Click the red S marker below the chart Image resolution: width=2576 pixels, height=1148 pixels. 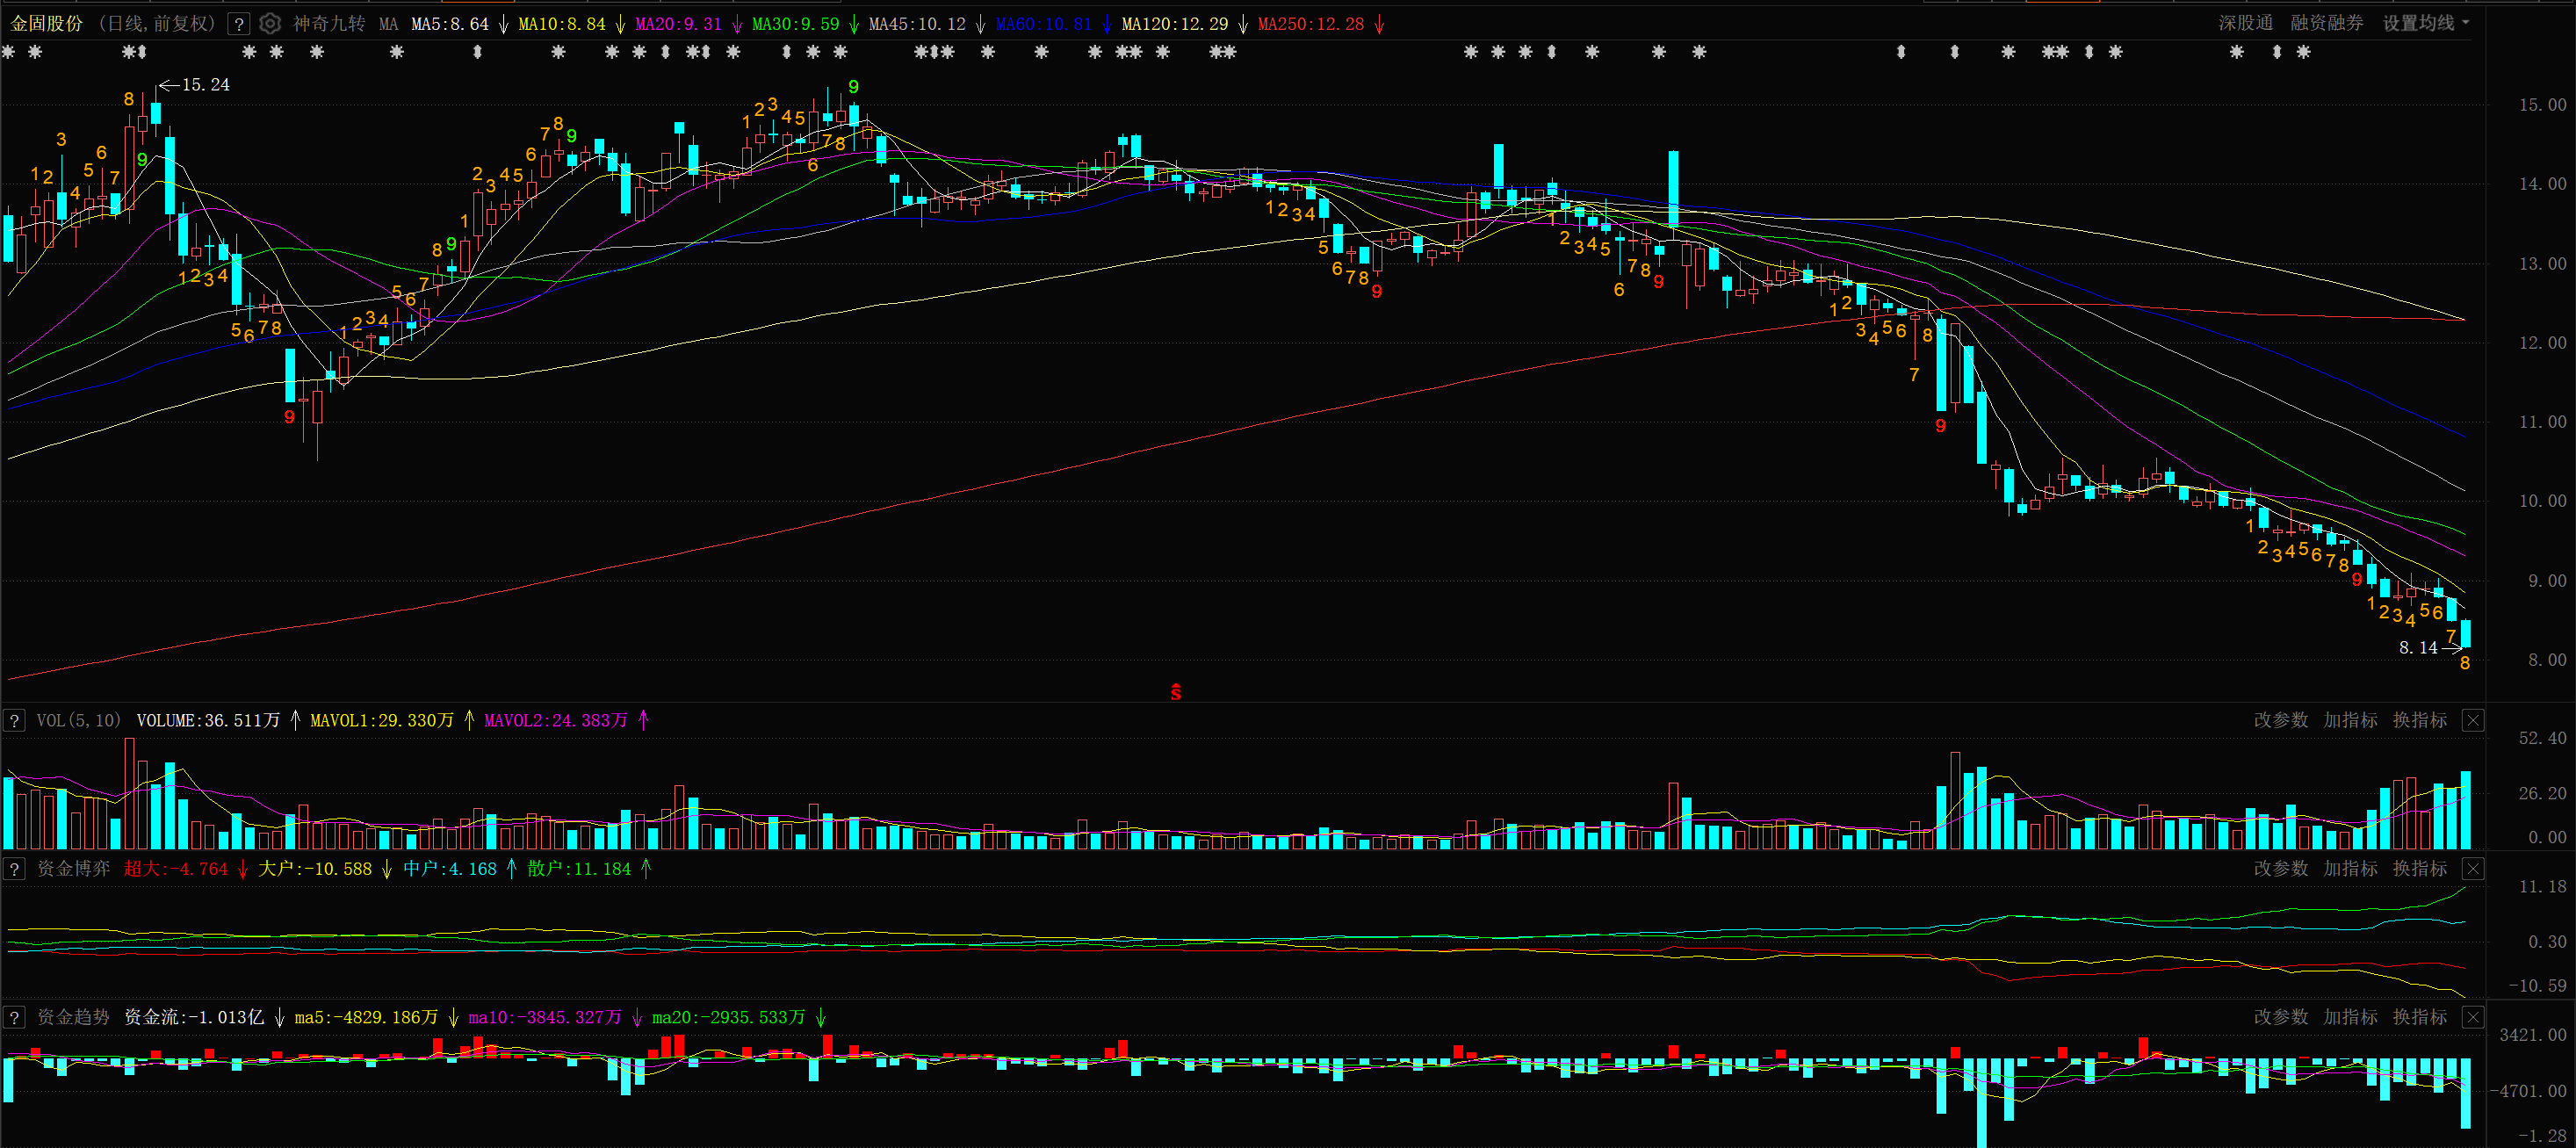pyautogui.click(x=1176, y=691)
